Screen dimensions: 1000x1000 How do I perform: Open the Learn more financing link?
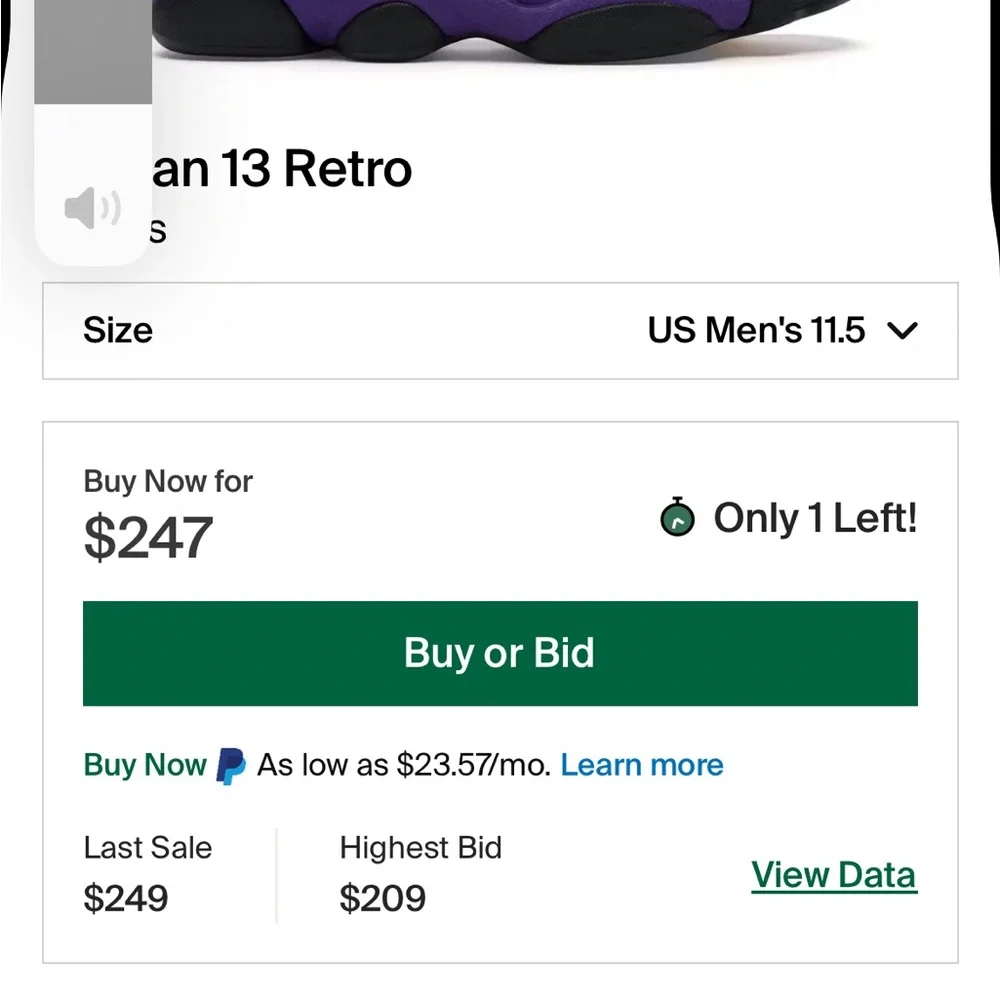642,764
